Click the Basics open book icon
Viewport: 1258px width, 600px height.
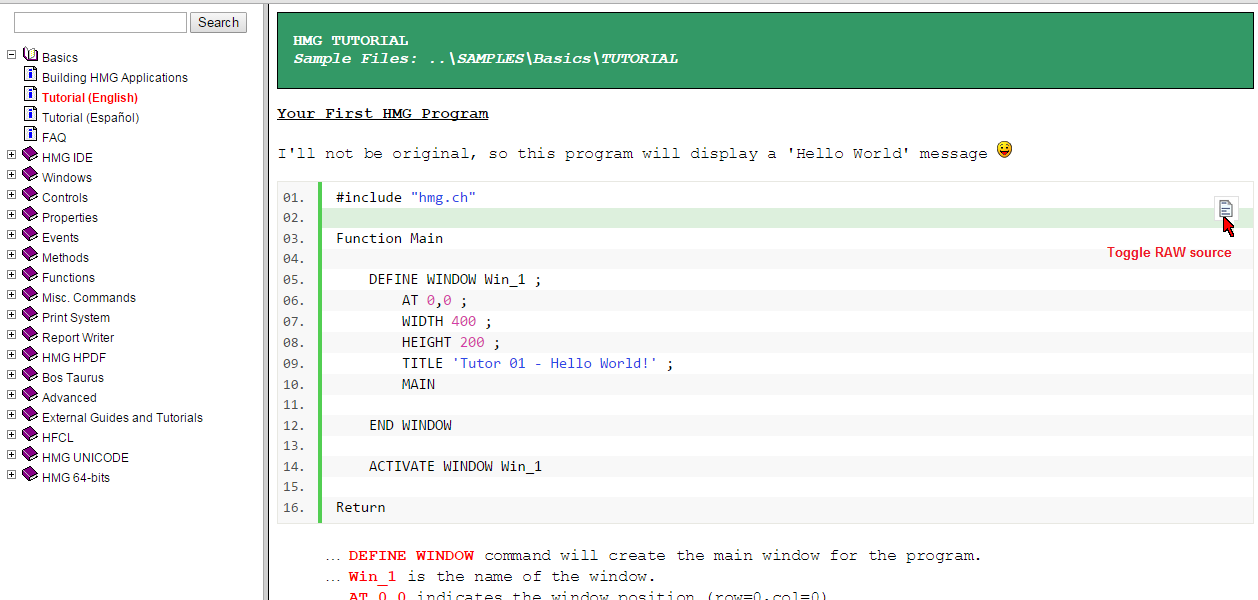click(30, 55)
